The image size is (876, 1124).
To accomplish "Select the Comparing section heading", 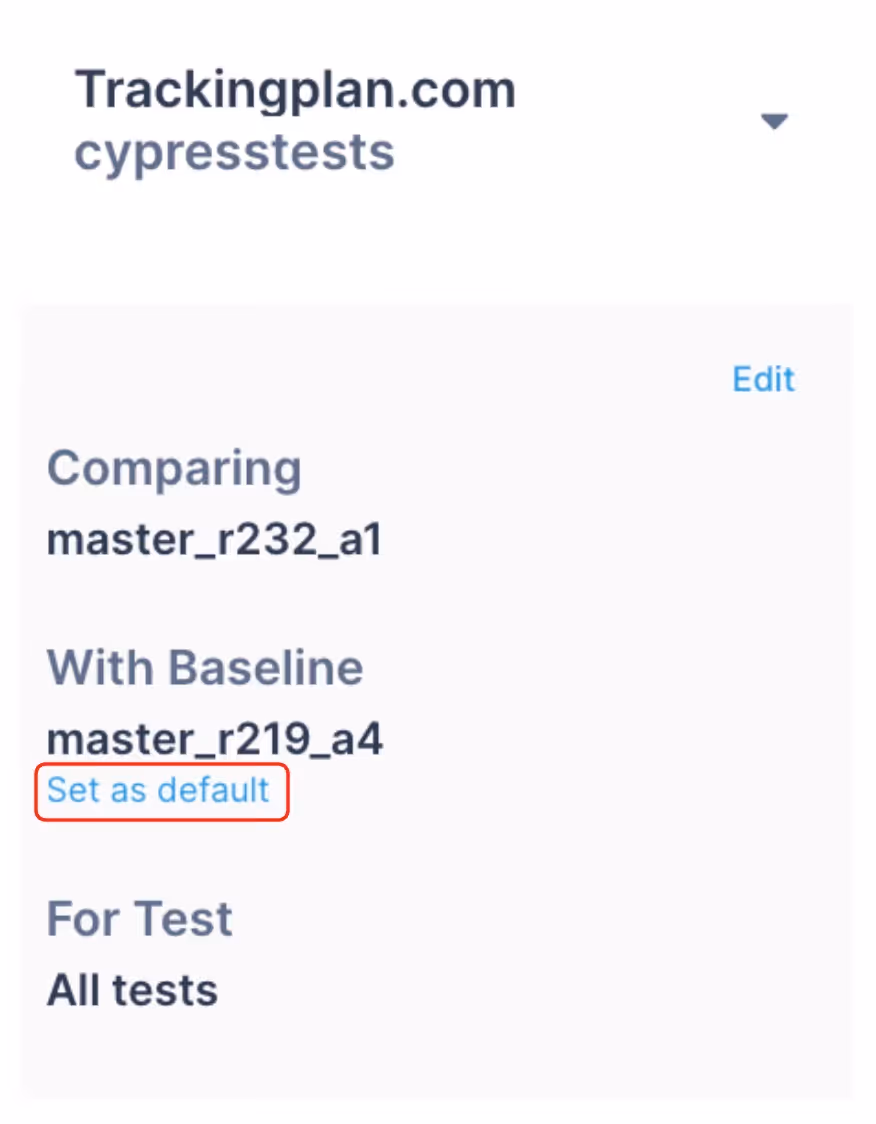I will (174, 467).
